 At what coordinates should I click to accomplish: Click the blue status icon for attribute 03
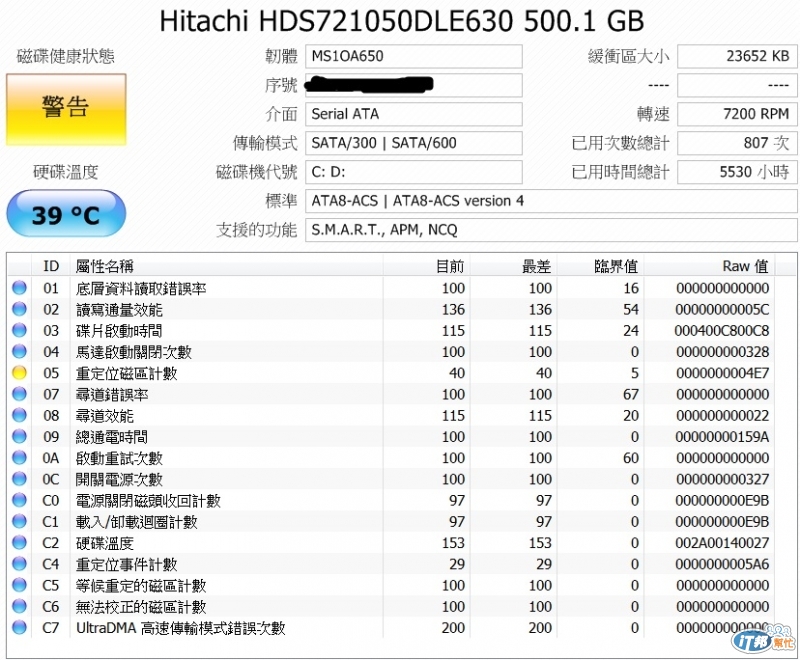click(x=19, y=331)
